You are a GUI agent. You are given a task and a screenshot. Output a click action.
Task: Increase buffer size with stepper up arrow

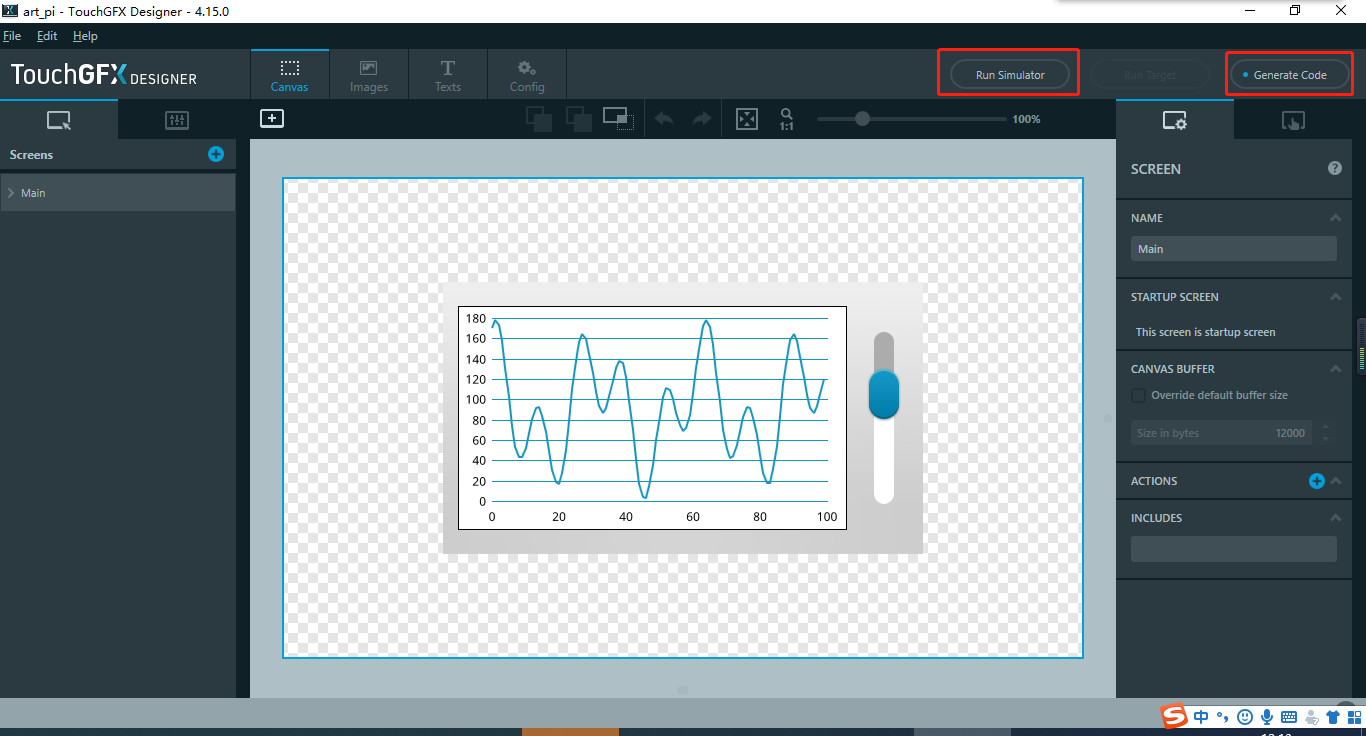tap(1326, 427)
